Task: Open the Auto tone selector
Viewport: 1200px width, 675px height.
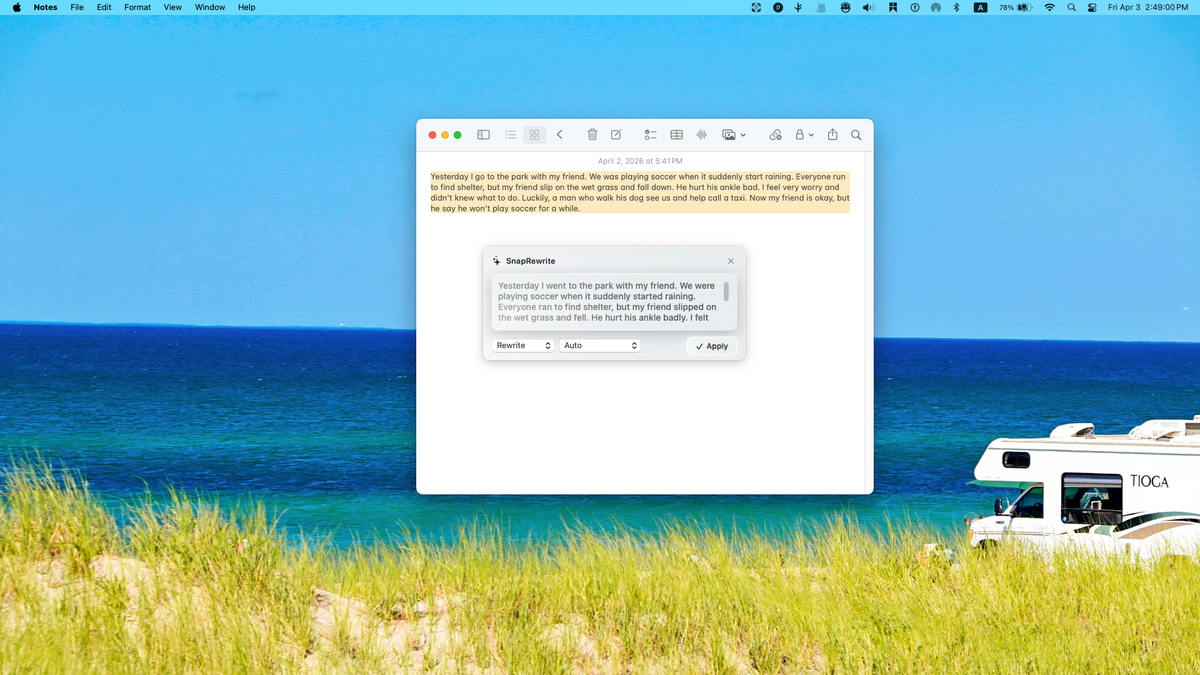Action: tap(599, 345)
